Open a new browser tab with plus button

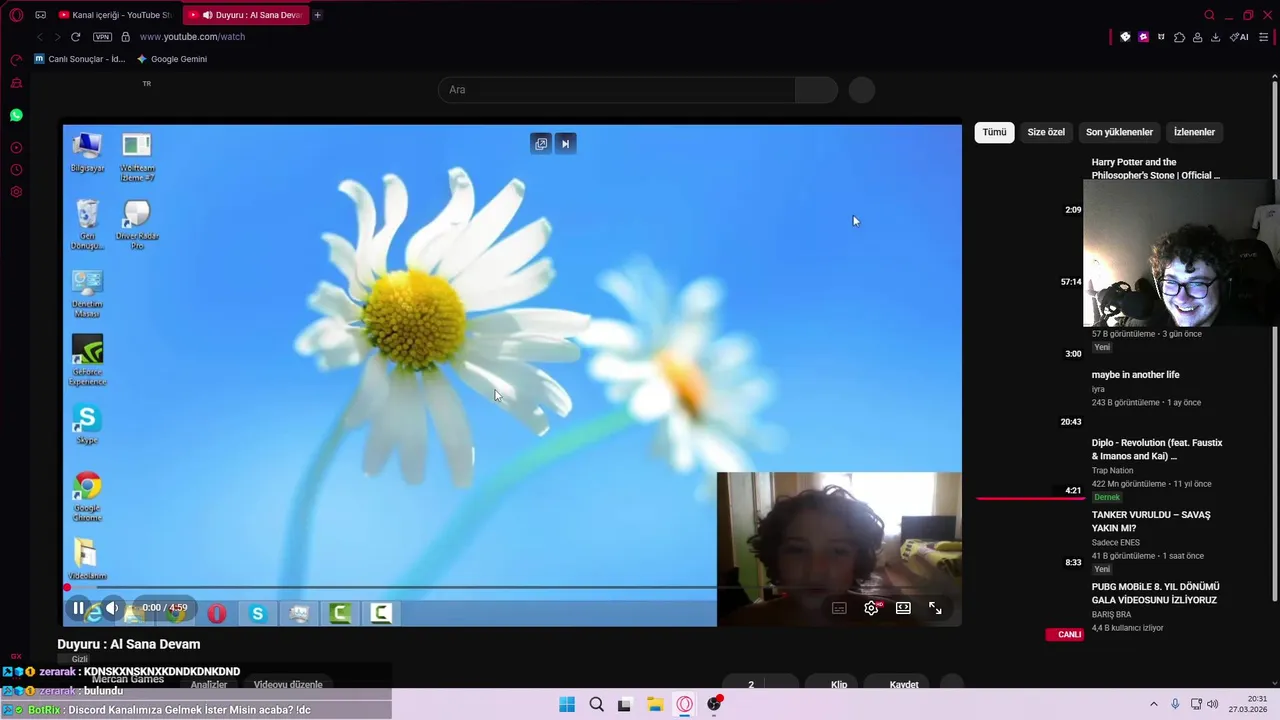click(x=318, y=15)
